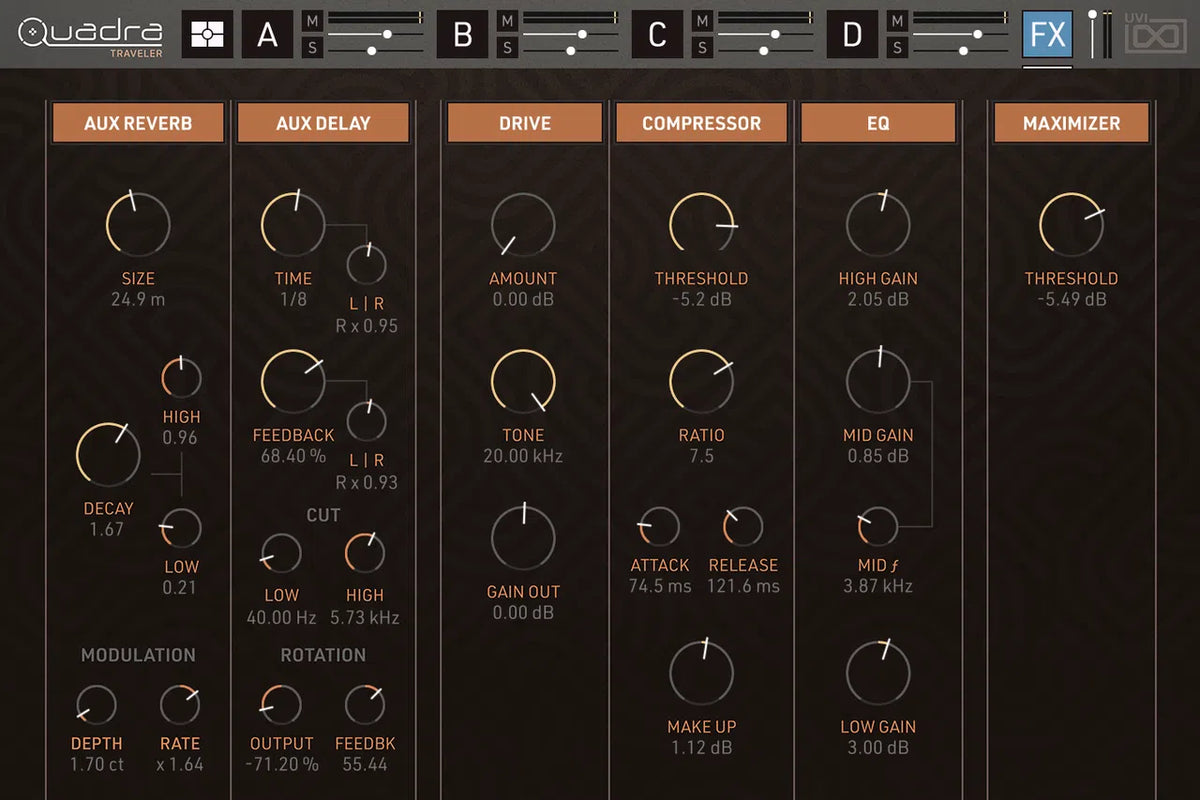Open the quad layer overview page icon

point(207,34)
